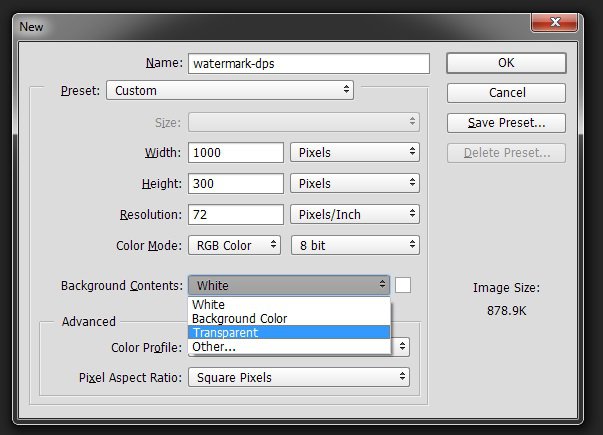Click the Width input field
This screenshot has width=603, height=435.
click(235, 153)
